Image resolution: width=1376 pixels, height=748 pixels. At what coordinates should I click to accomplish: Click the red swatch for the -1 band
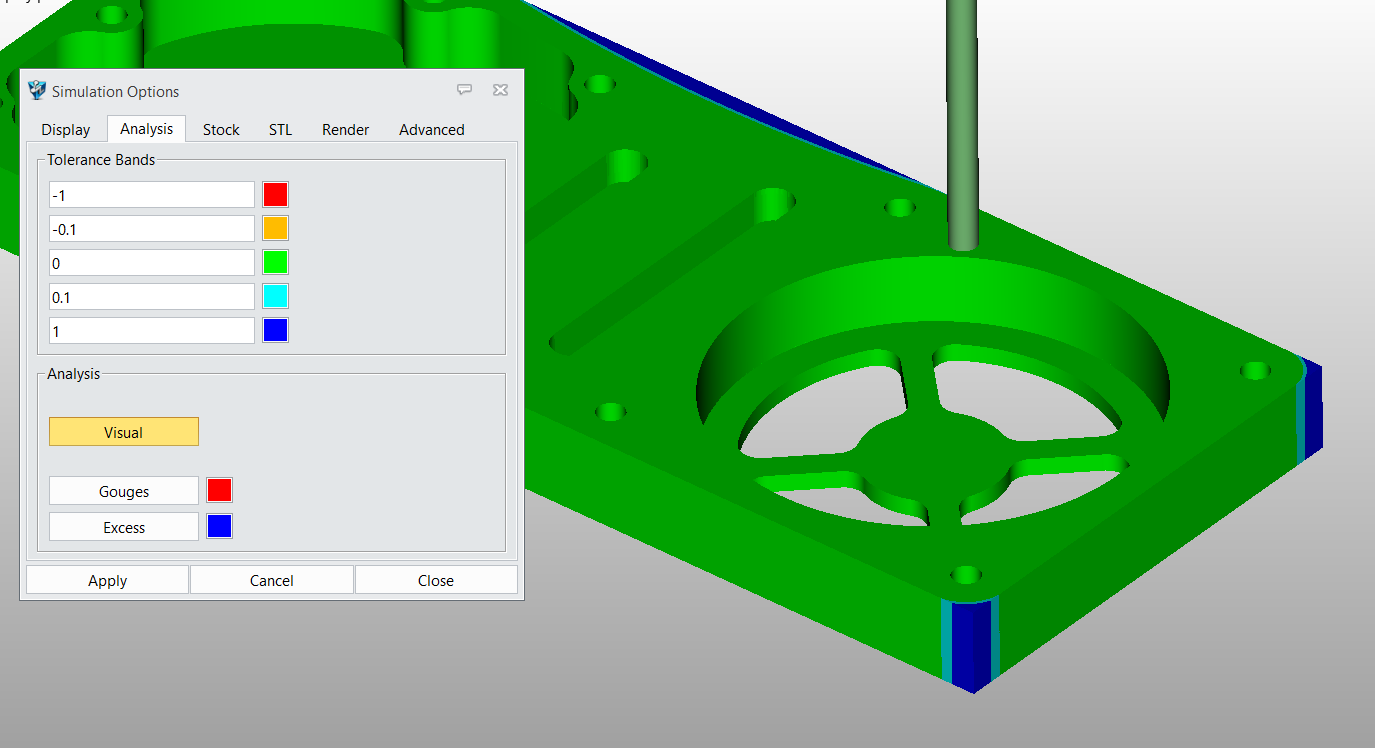(275, 195)
